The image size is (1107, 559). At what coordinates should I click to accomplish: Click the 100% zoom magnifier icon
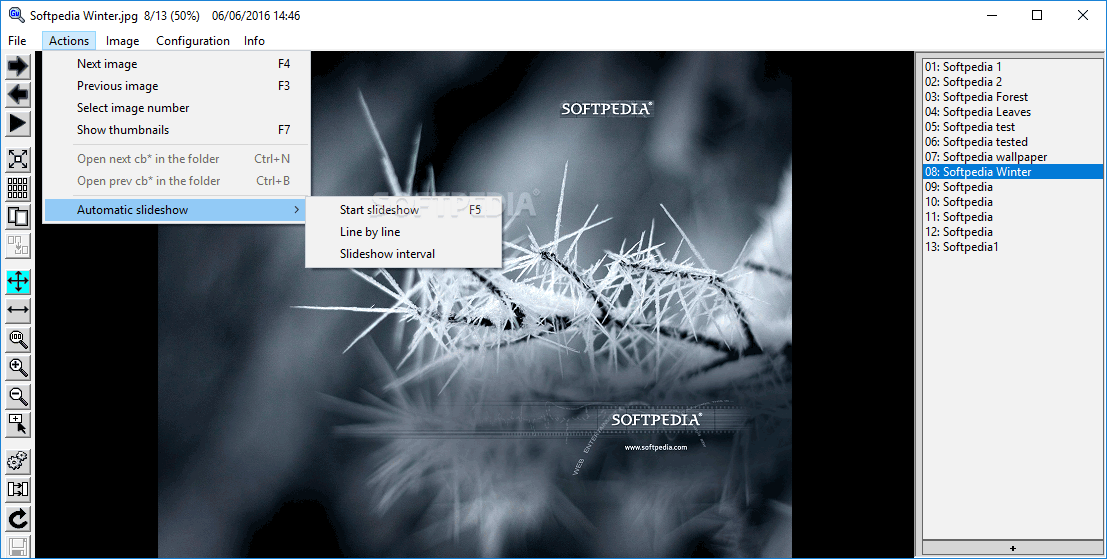click(x=18, y=339)
